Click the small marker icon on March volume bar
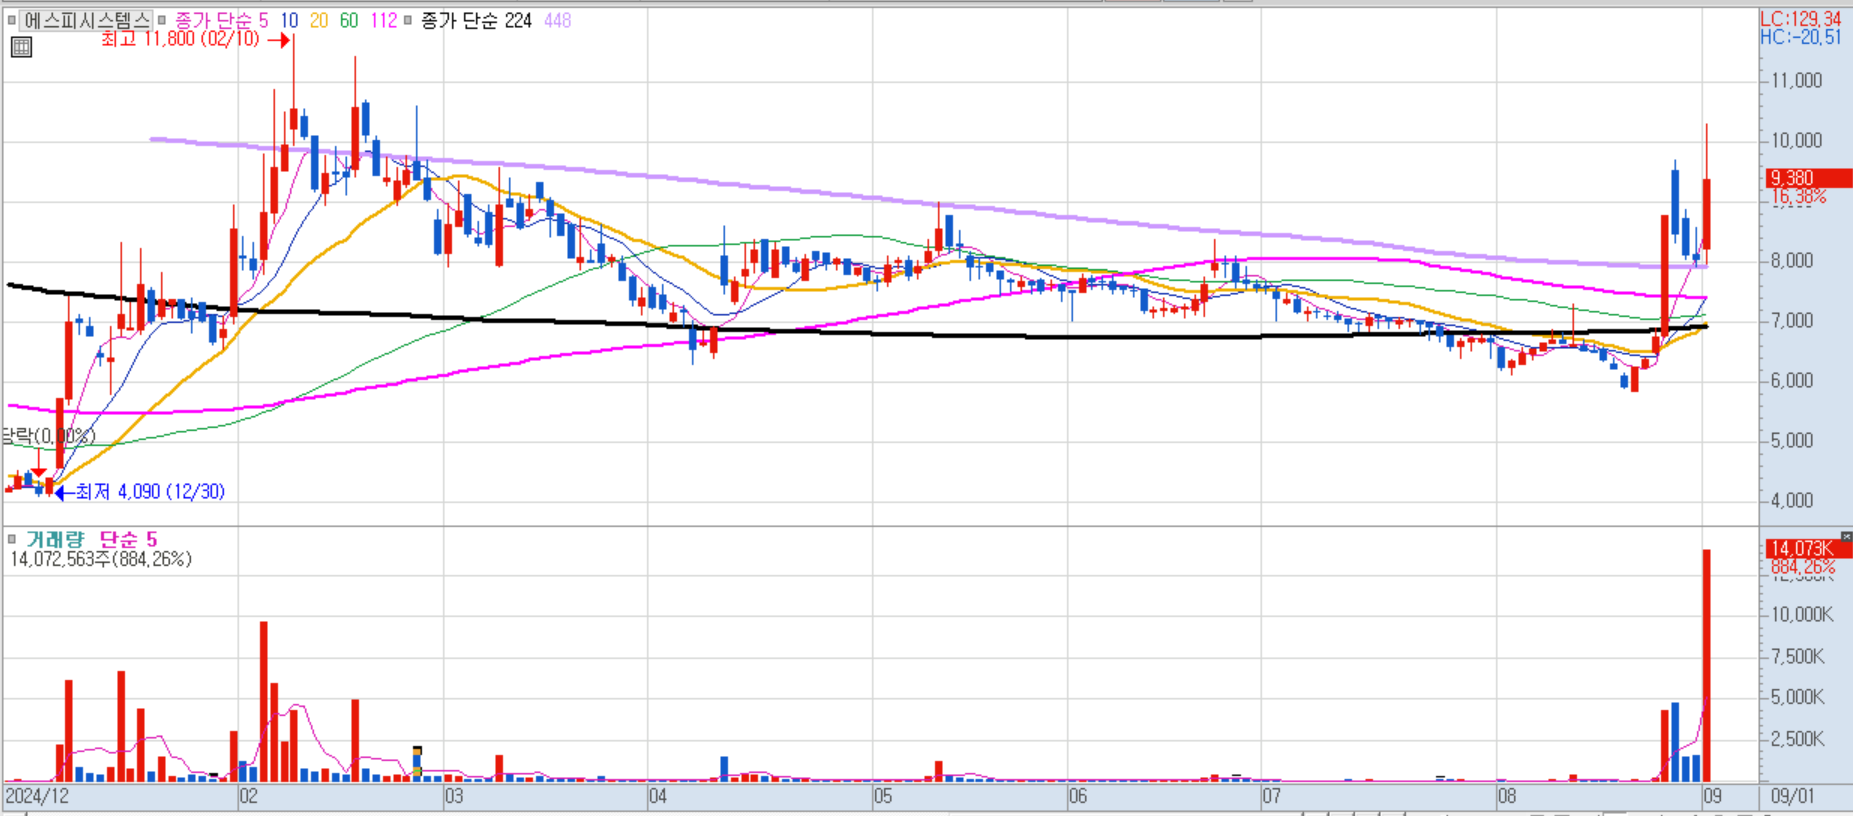This screenshot has width=1853, height=816. tap(417, 760)
